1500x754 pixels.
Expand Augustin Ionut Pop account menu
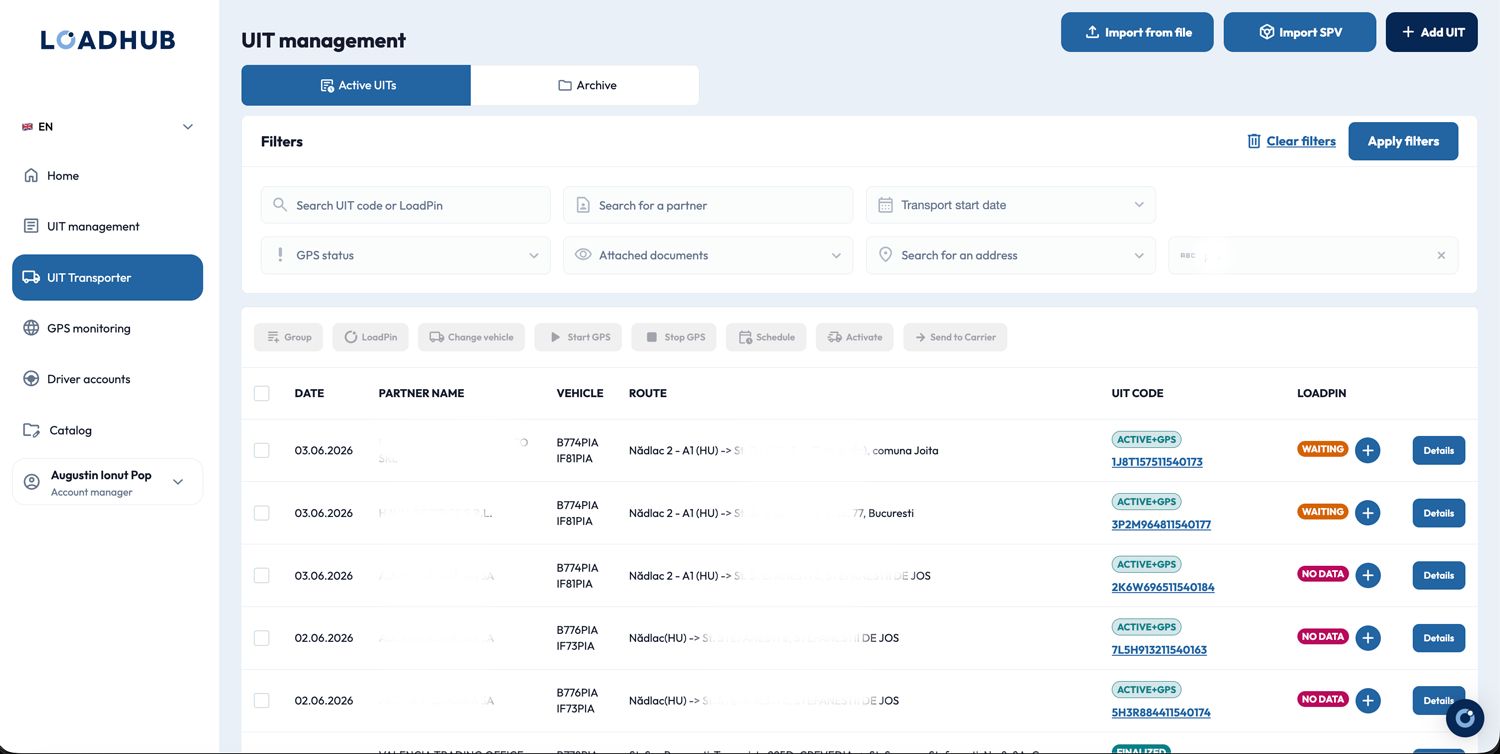pyautogui.click(x=108, y=482)
